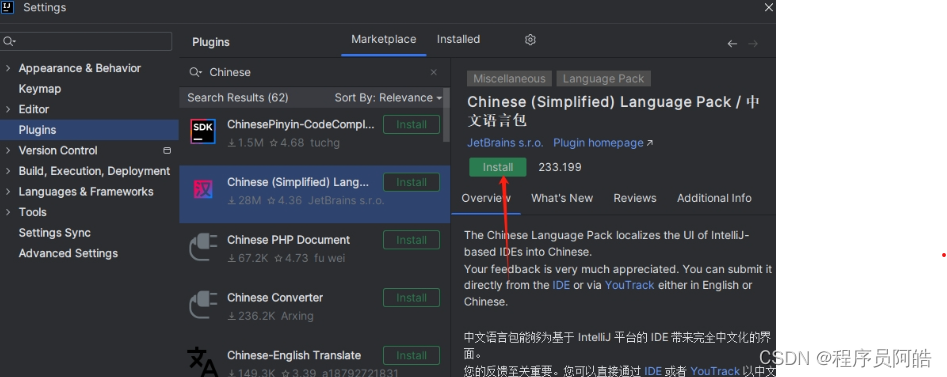Close the Settings dialog window
947x377 pixels.
point(768,8)
